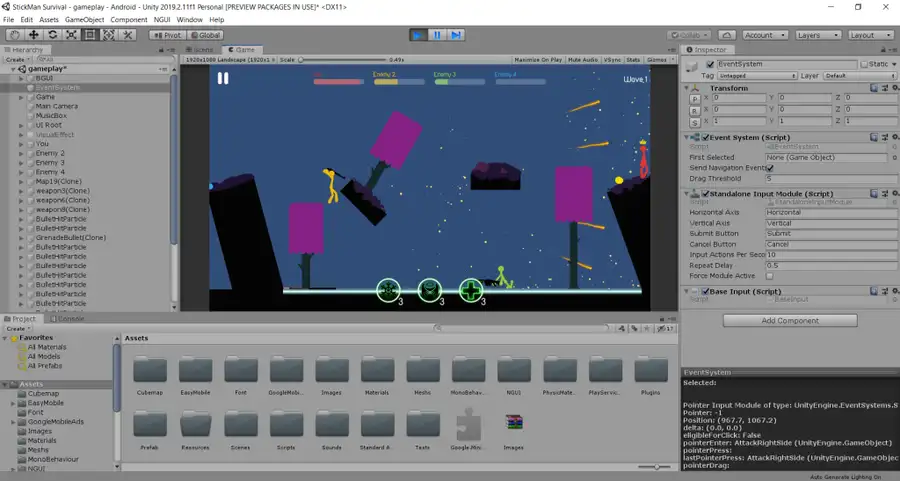Image resolution: width=900 pixels, height=481 pixels.
Task: Open the Layout dropdown
Action: (866, 35)
